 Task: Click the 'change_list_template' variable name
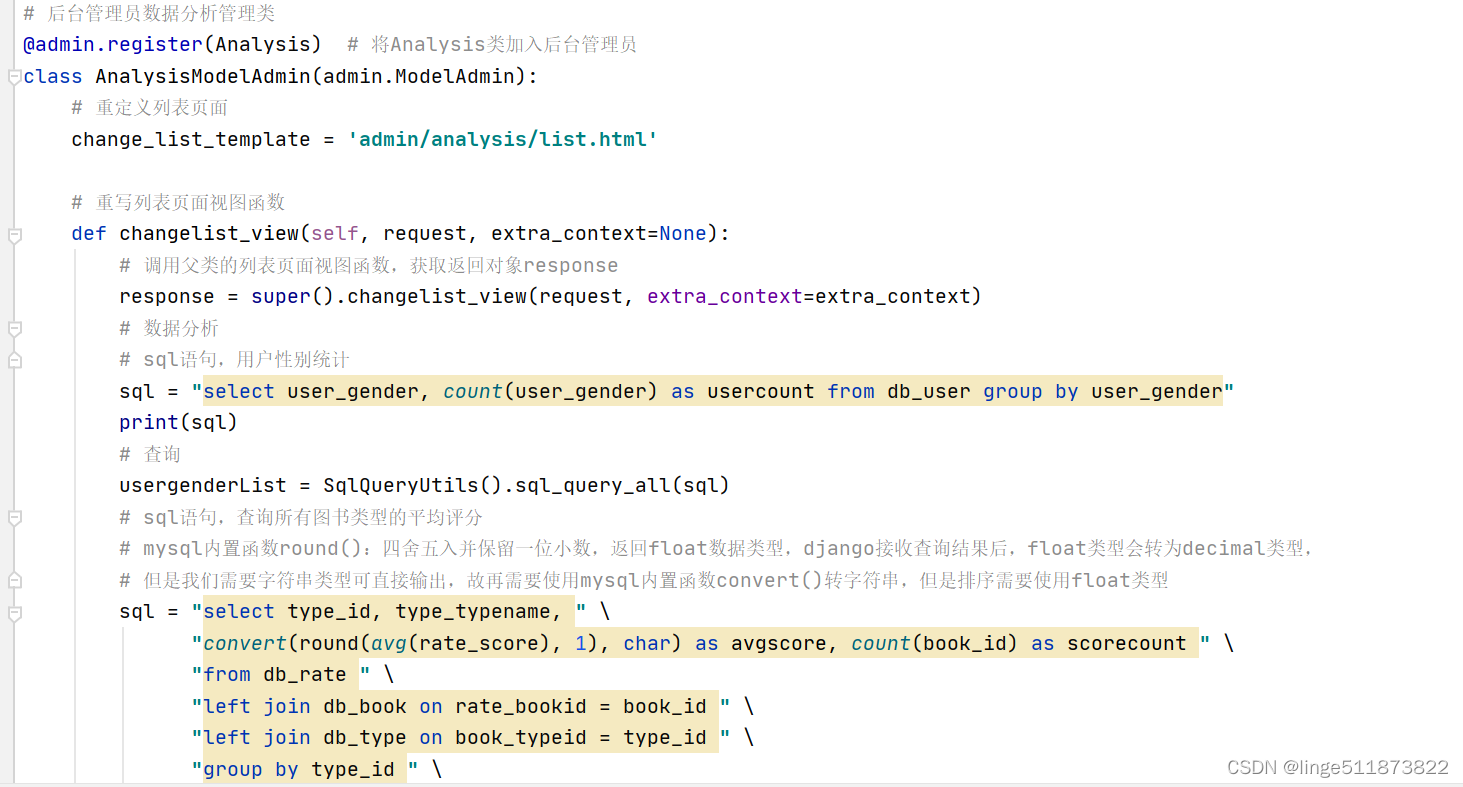(x=191, y=140)
